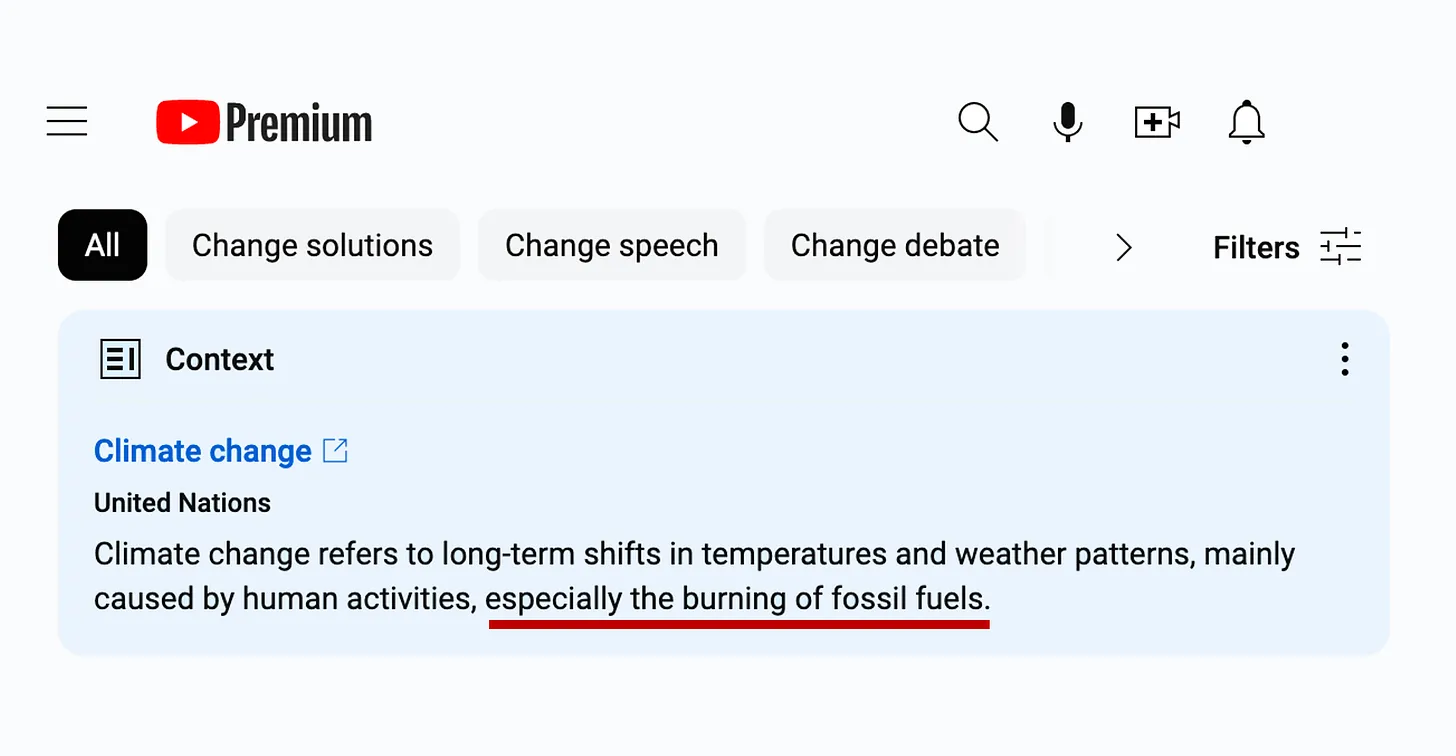
Task: Start voice search with the microphone
Action: 1067,122
